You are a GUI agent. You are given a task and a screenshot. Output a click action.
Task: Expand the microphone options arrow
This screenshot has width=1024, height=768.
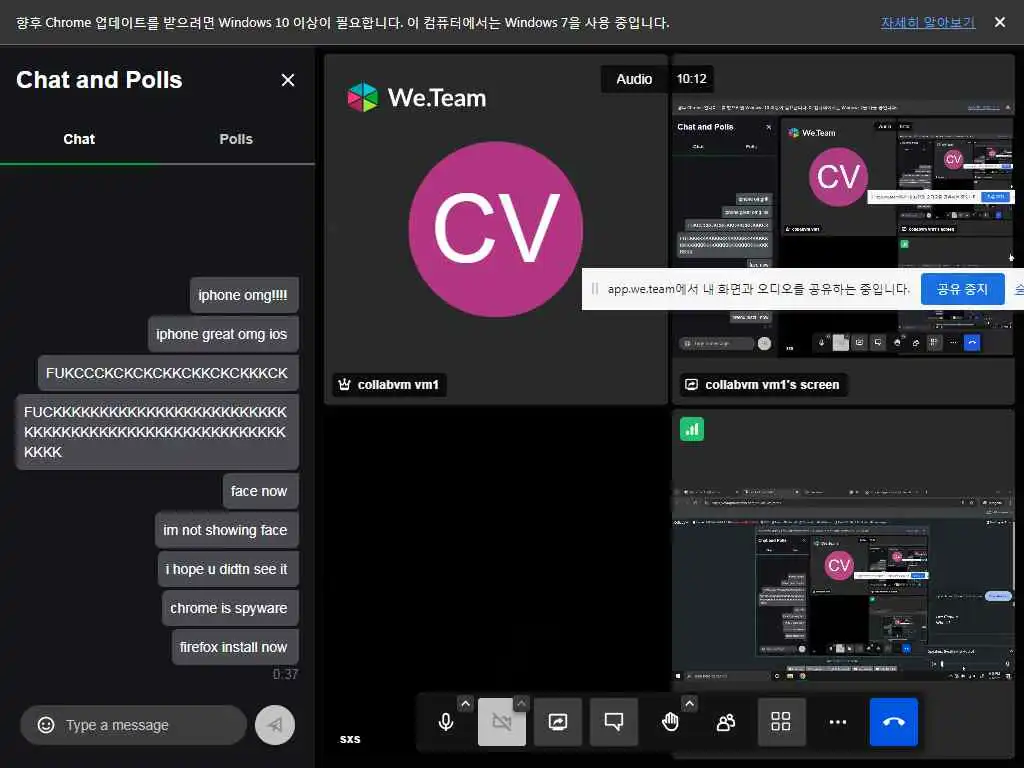(x=465, y=703)
